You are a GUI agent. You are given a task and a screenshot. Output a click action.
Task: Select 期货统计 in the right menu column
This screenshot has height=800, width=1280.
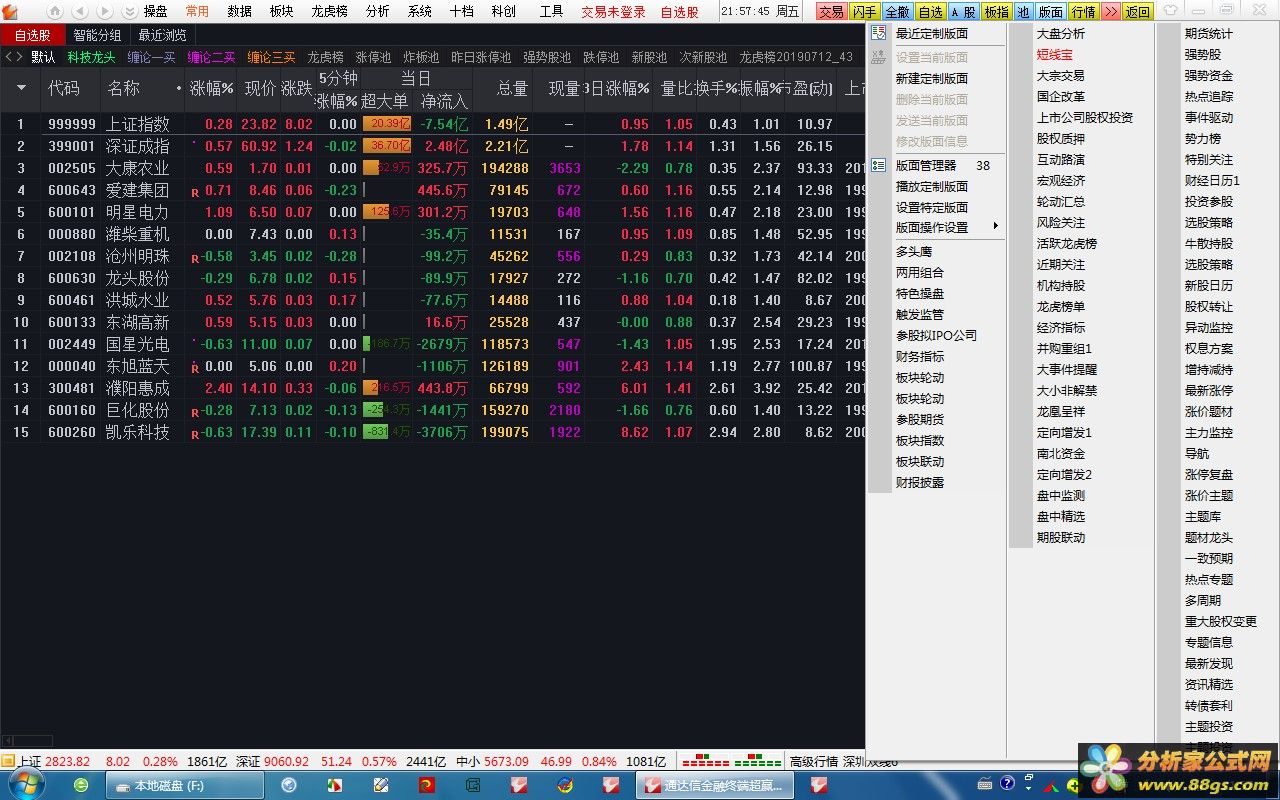[1209, 33]
